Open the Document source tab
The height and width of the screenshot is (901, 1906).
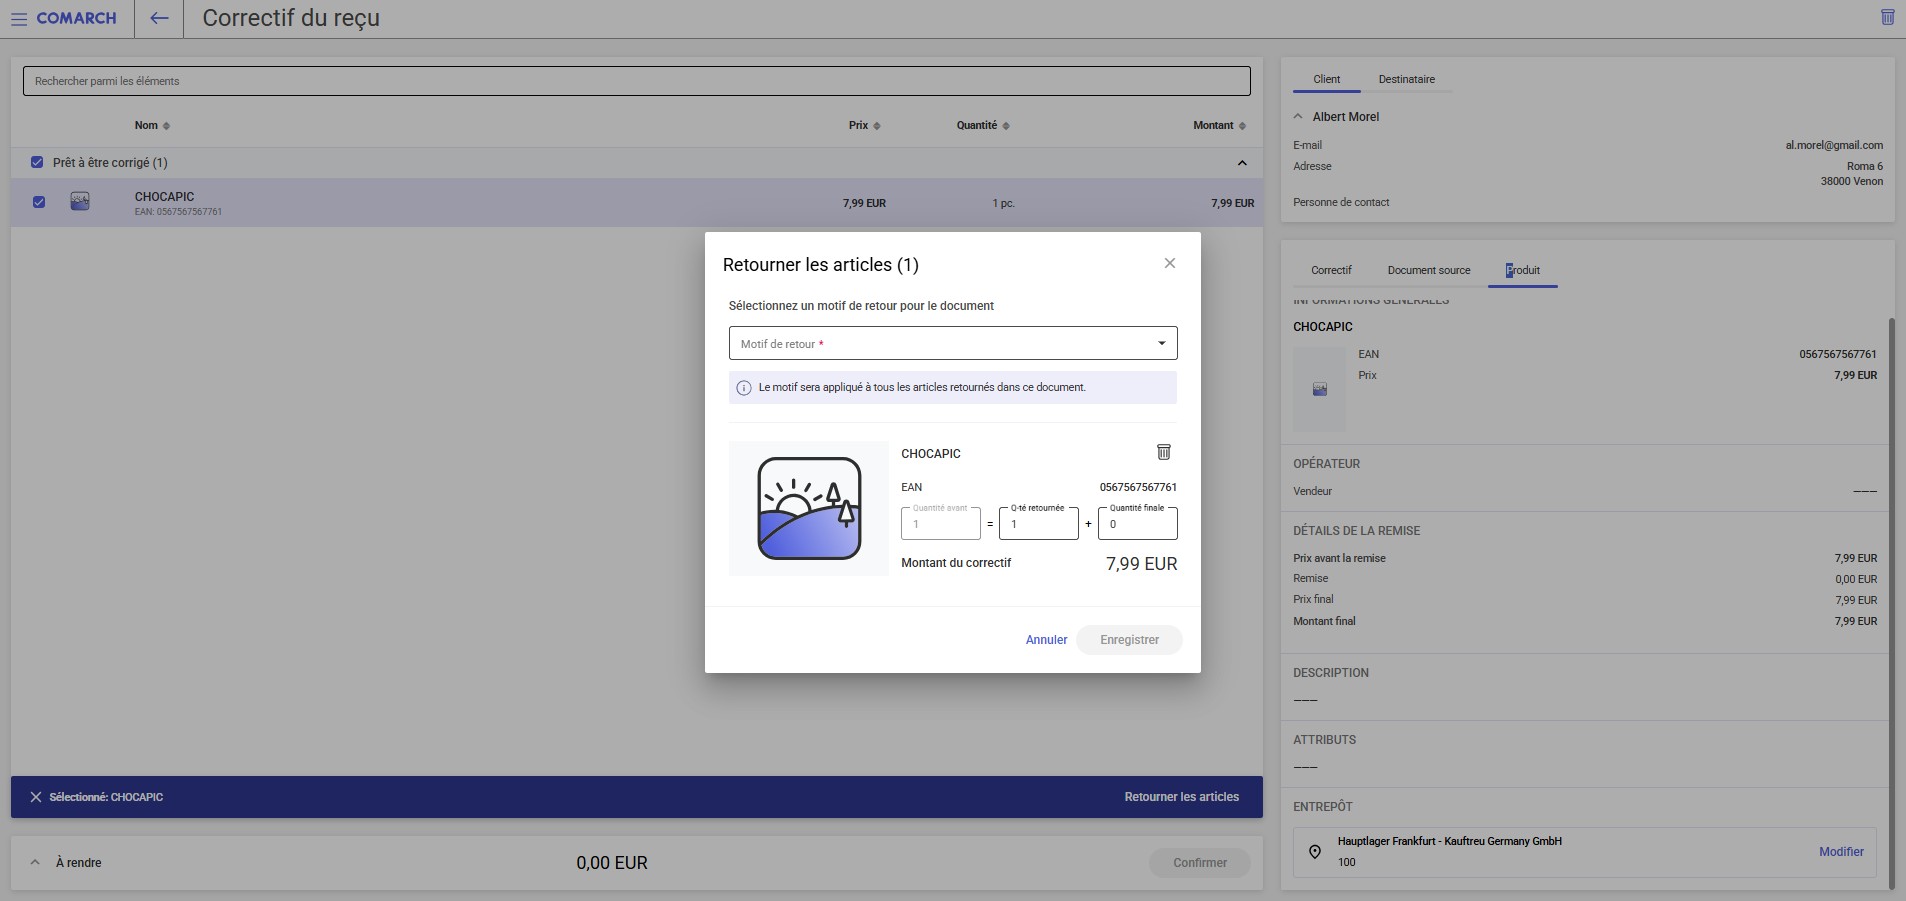click(1428, 270)
